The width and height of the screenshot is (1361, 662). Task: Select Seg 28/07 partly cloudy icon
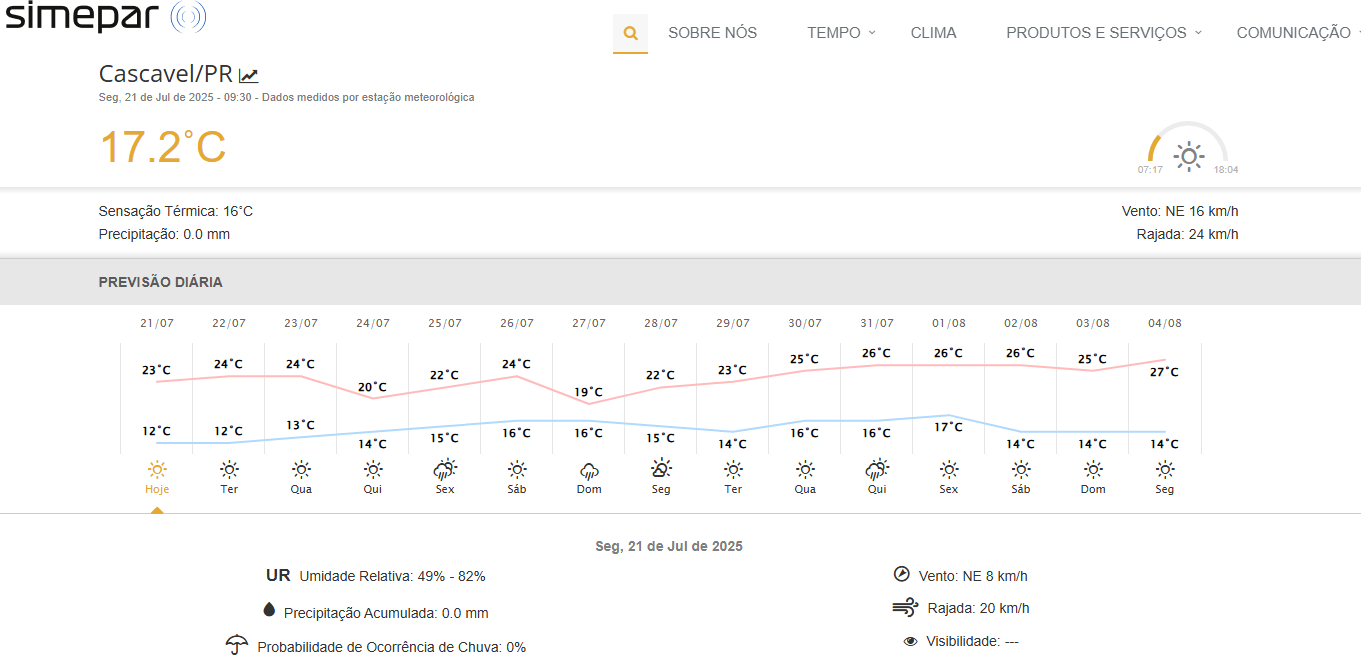661,468
